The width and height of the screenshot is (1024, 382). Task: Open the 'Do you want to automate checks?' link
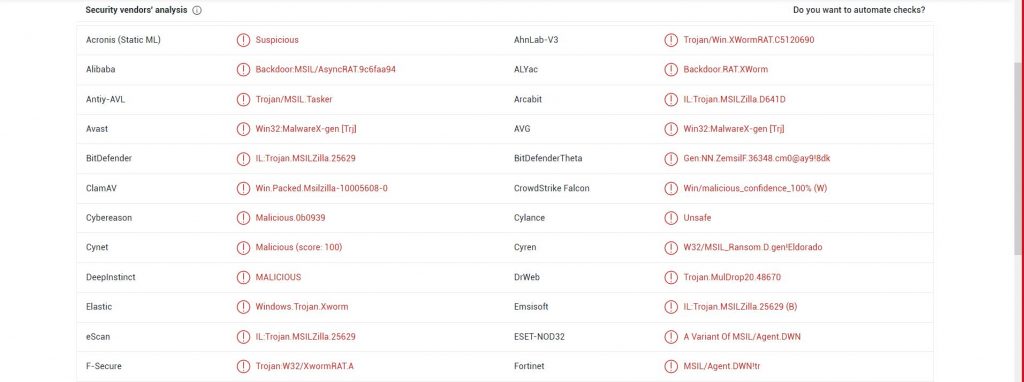(x=859, y=10)
